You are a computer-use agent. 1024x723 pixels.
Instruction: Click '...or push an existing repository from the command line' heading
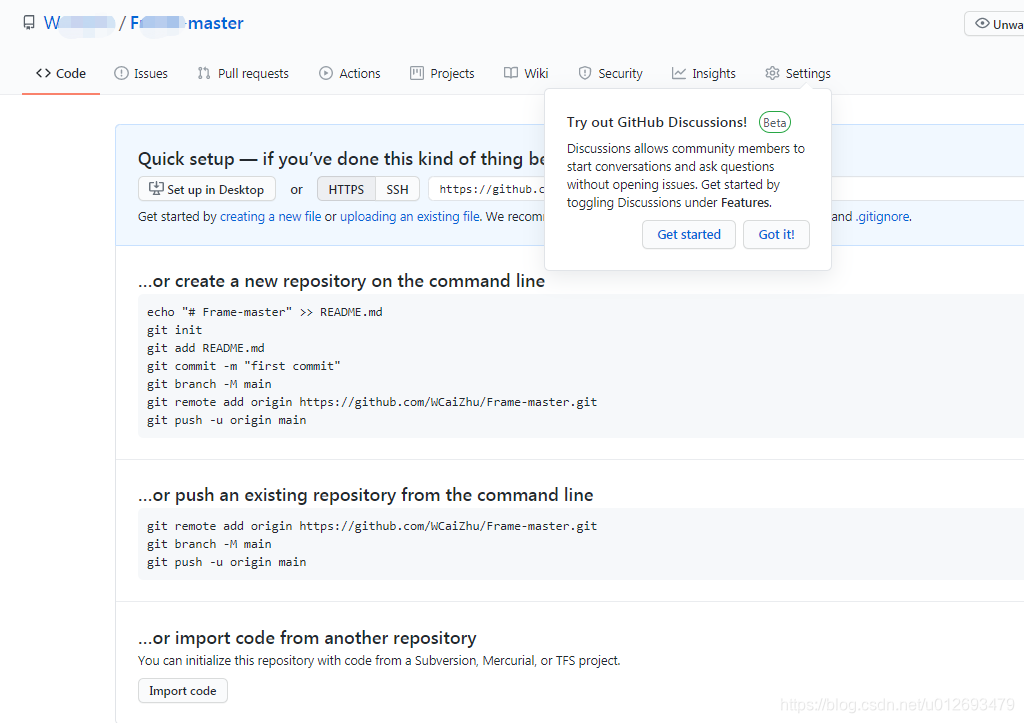pyautogui.click(x=366, y=495)
